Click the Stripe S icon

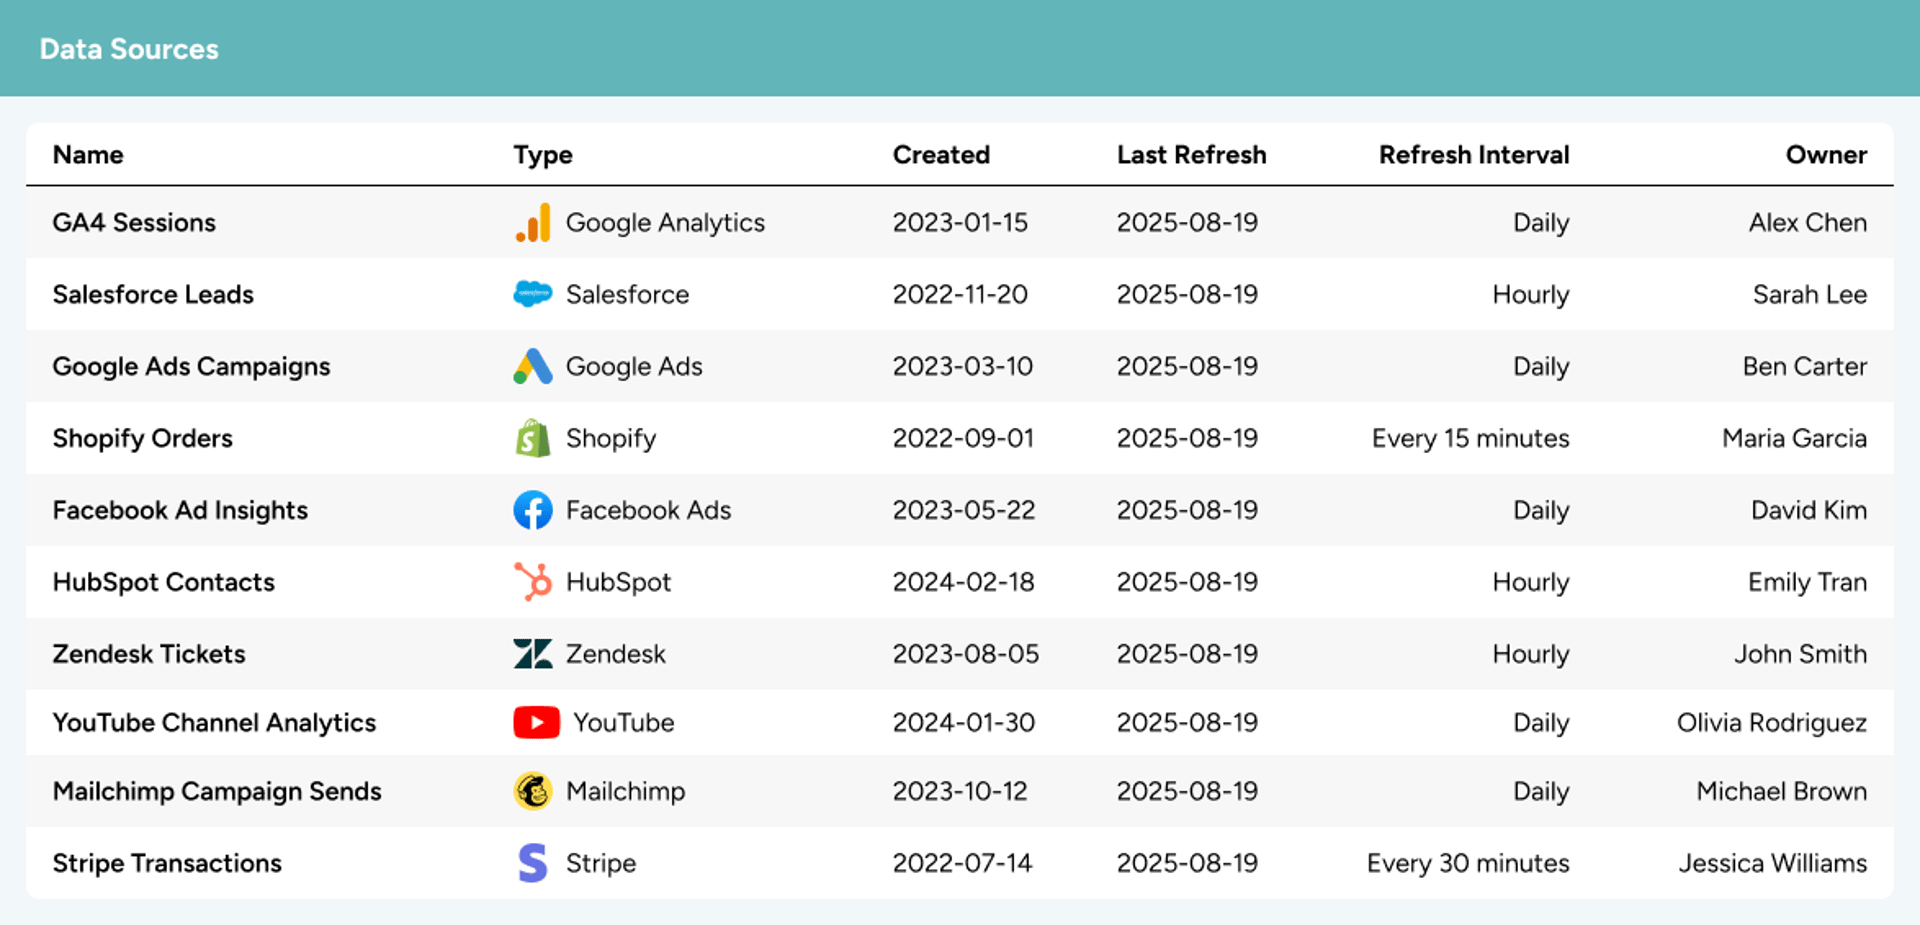pyautogui.click(x=532, y=863)
